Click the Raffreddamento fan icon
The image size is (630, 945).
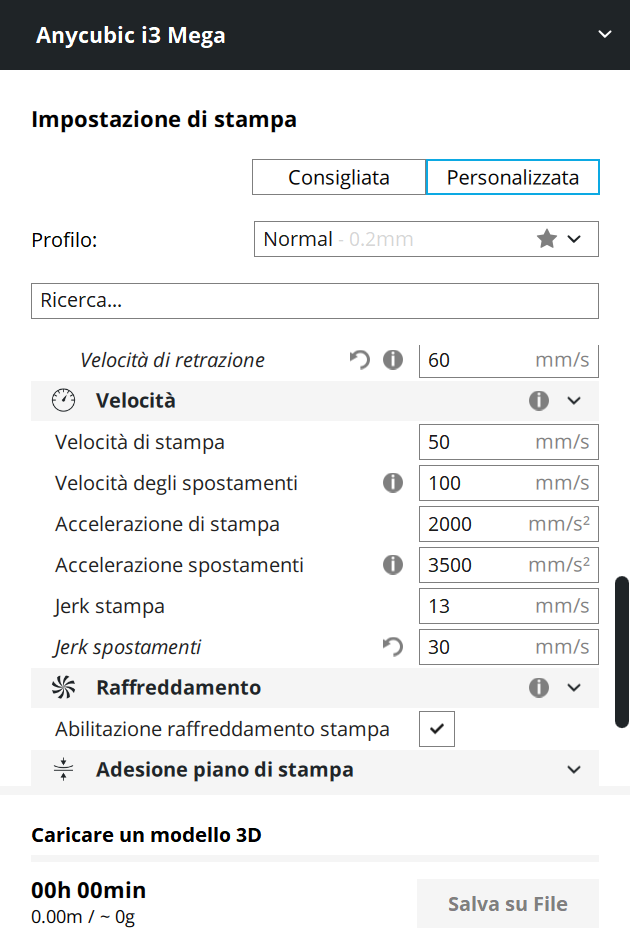pyautogui.click(x=63, y=688)
